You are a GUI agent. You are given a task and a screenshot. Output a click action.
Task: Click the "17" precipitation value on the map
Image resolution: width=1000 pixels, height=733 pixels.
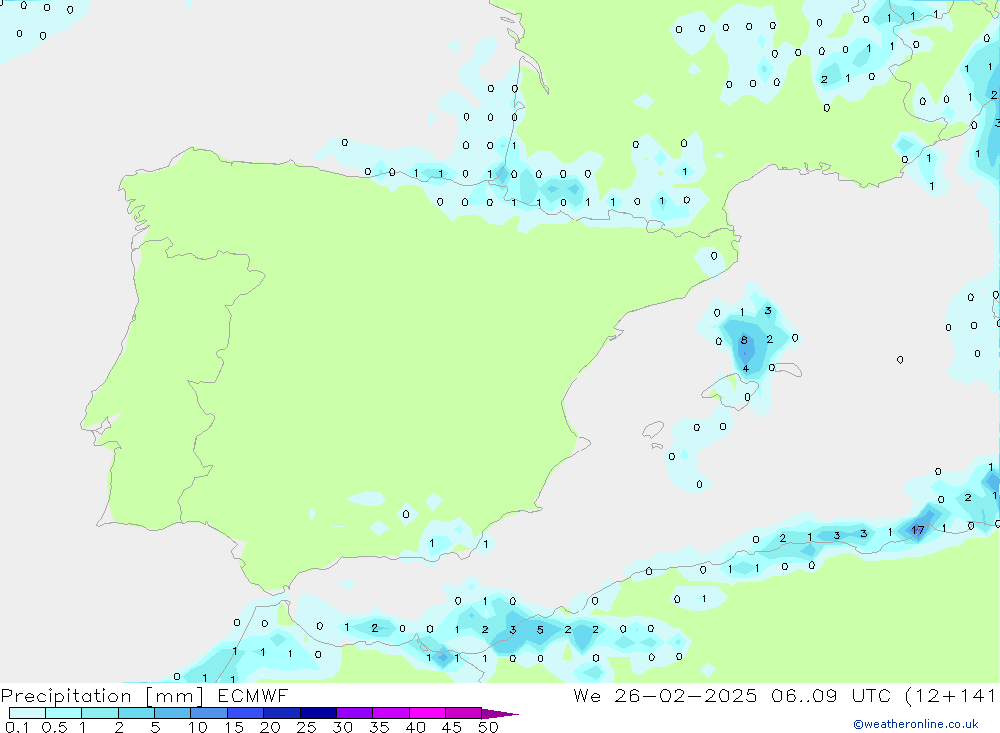tap(918, 530)
